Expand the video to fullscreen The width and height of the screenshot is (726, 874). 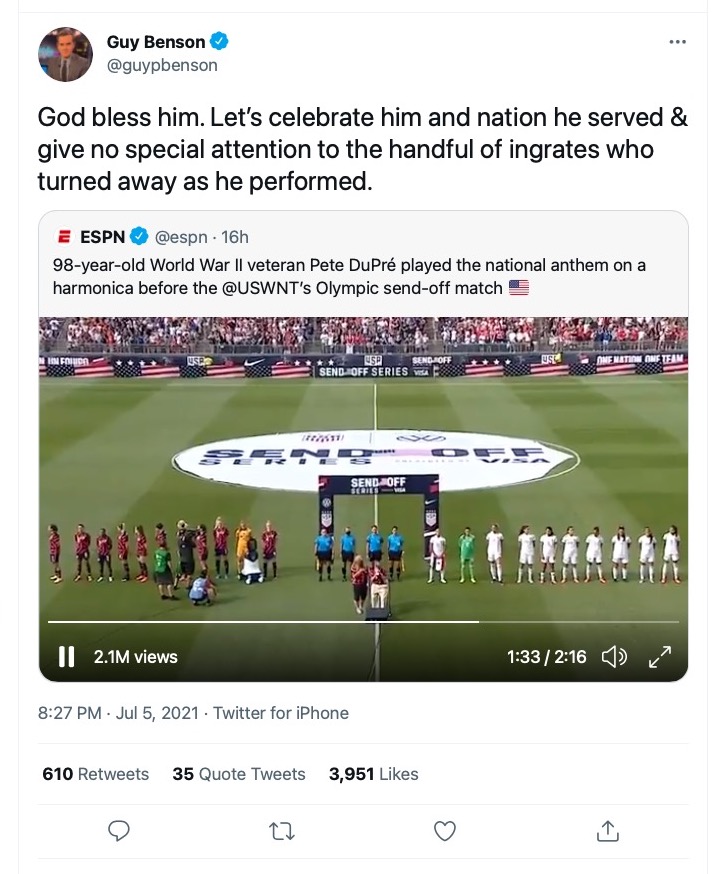(x=660, y=657)
